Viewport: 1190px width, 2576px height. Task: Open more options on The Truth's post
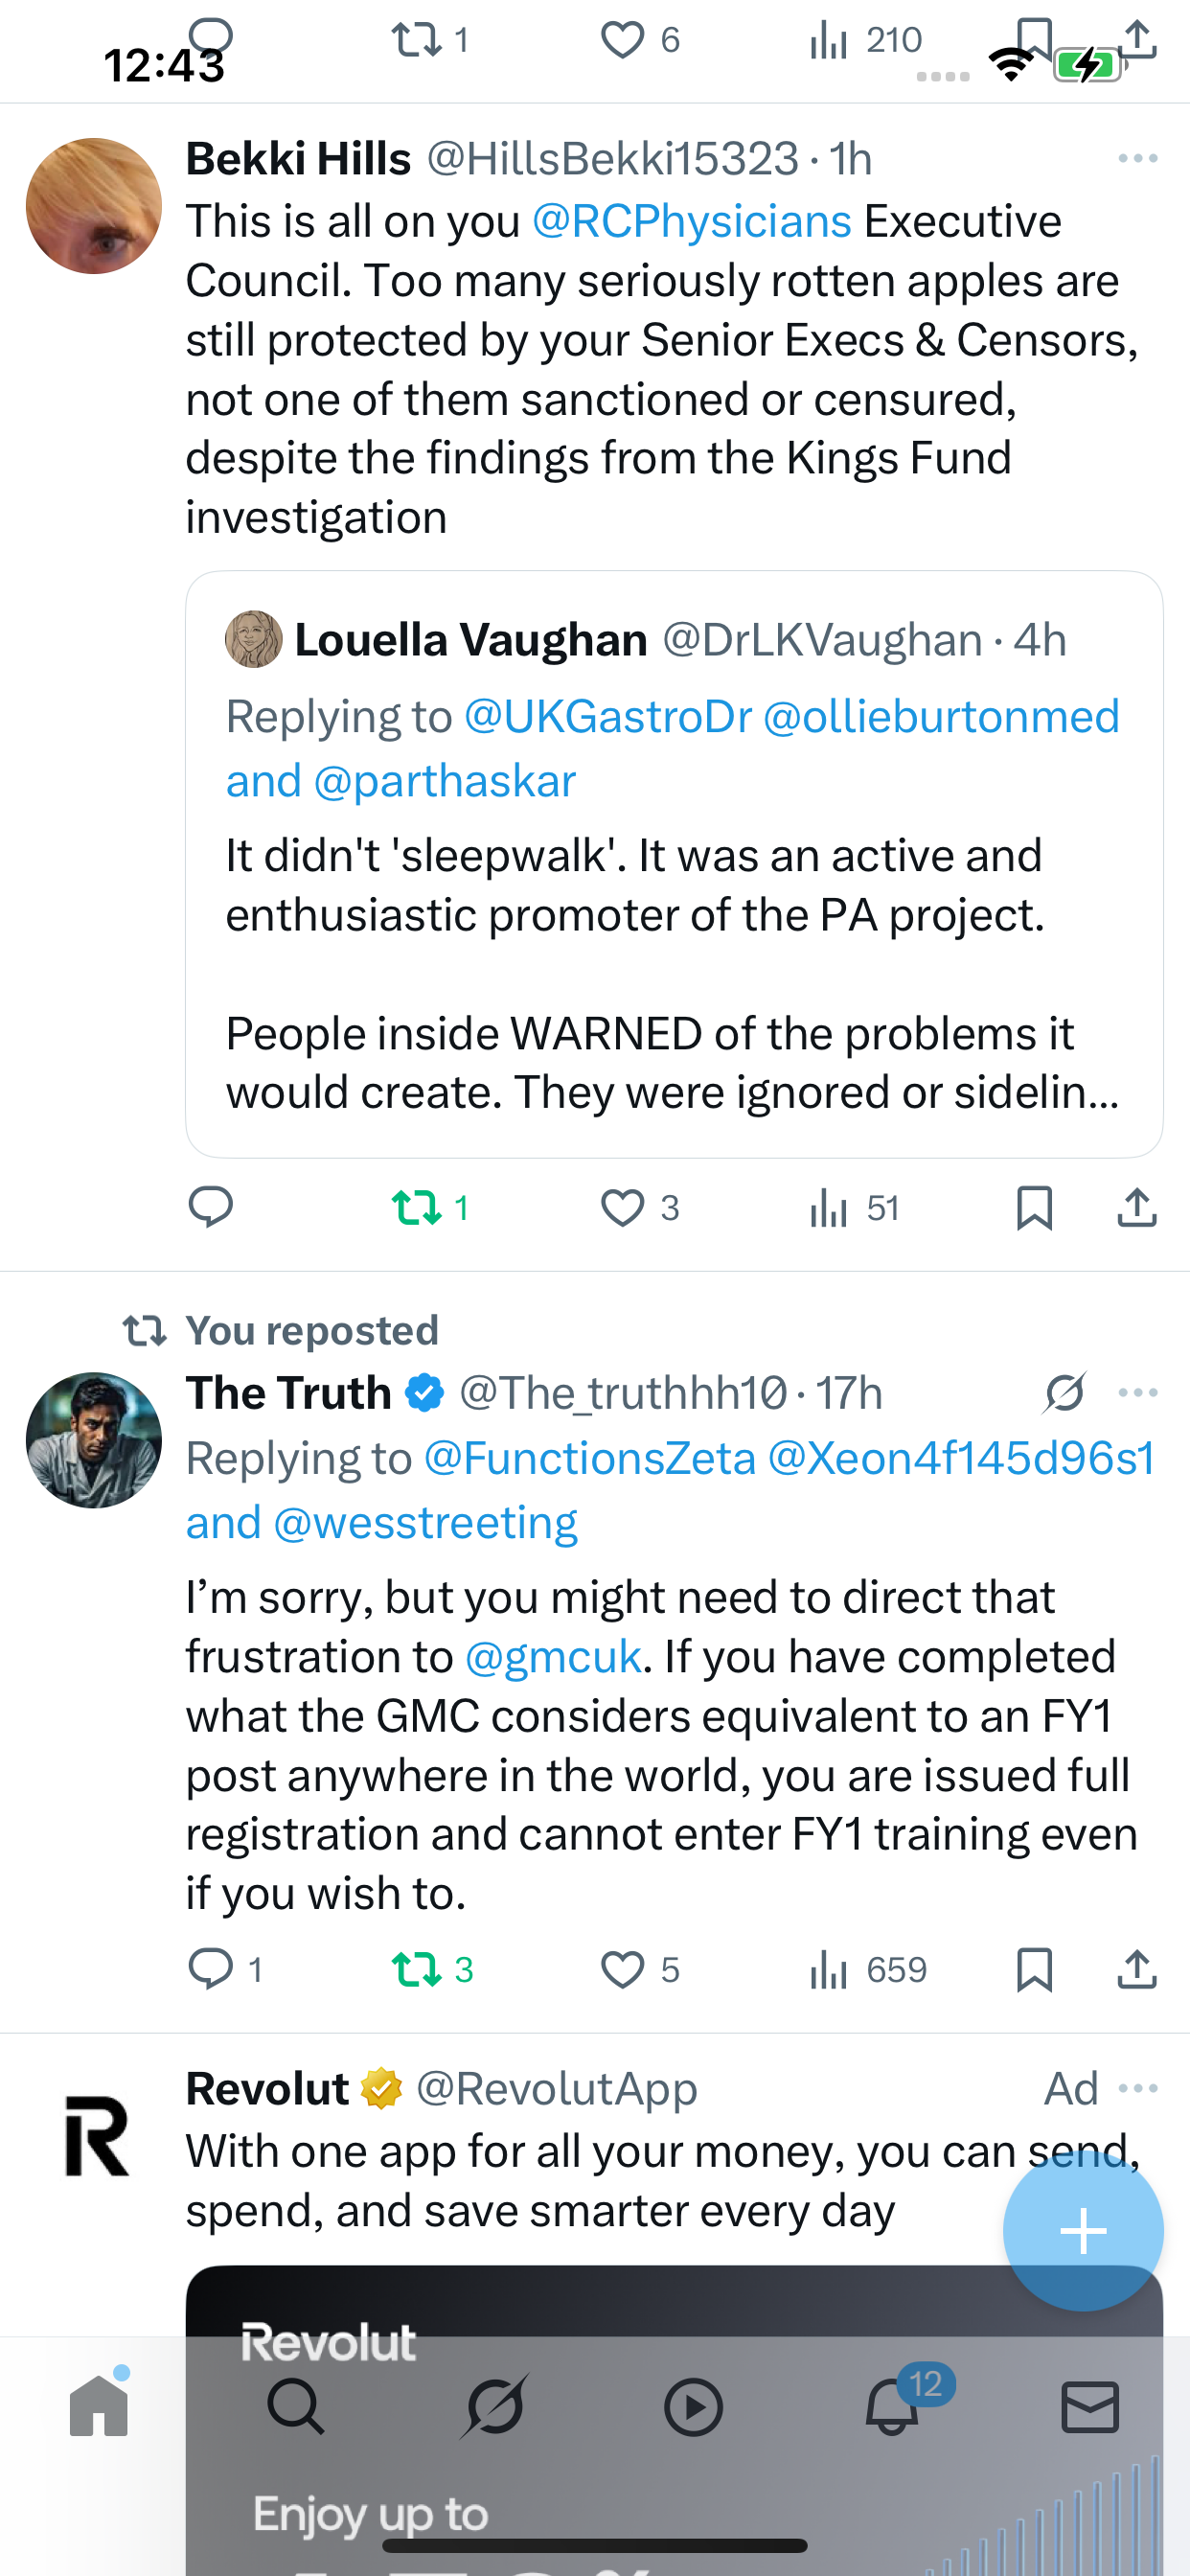pyautogui.click(x=1138, y=1392)
